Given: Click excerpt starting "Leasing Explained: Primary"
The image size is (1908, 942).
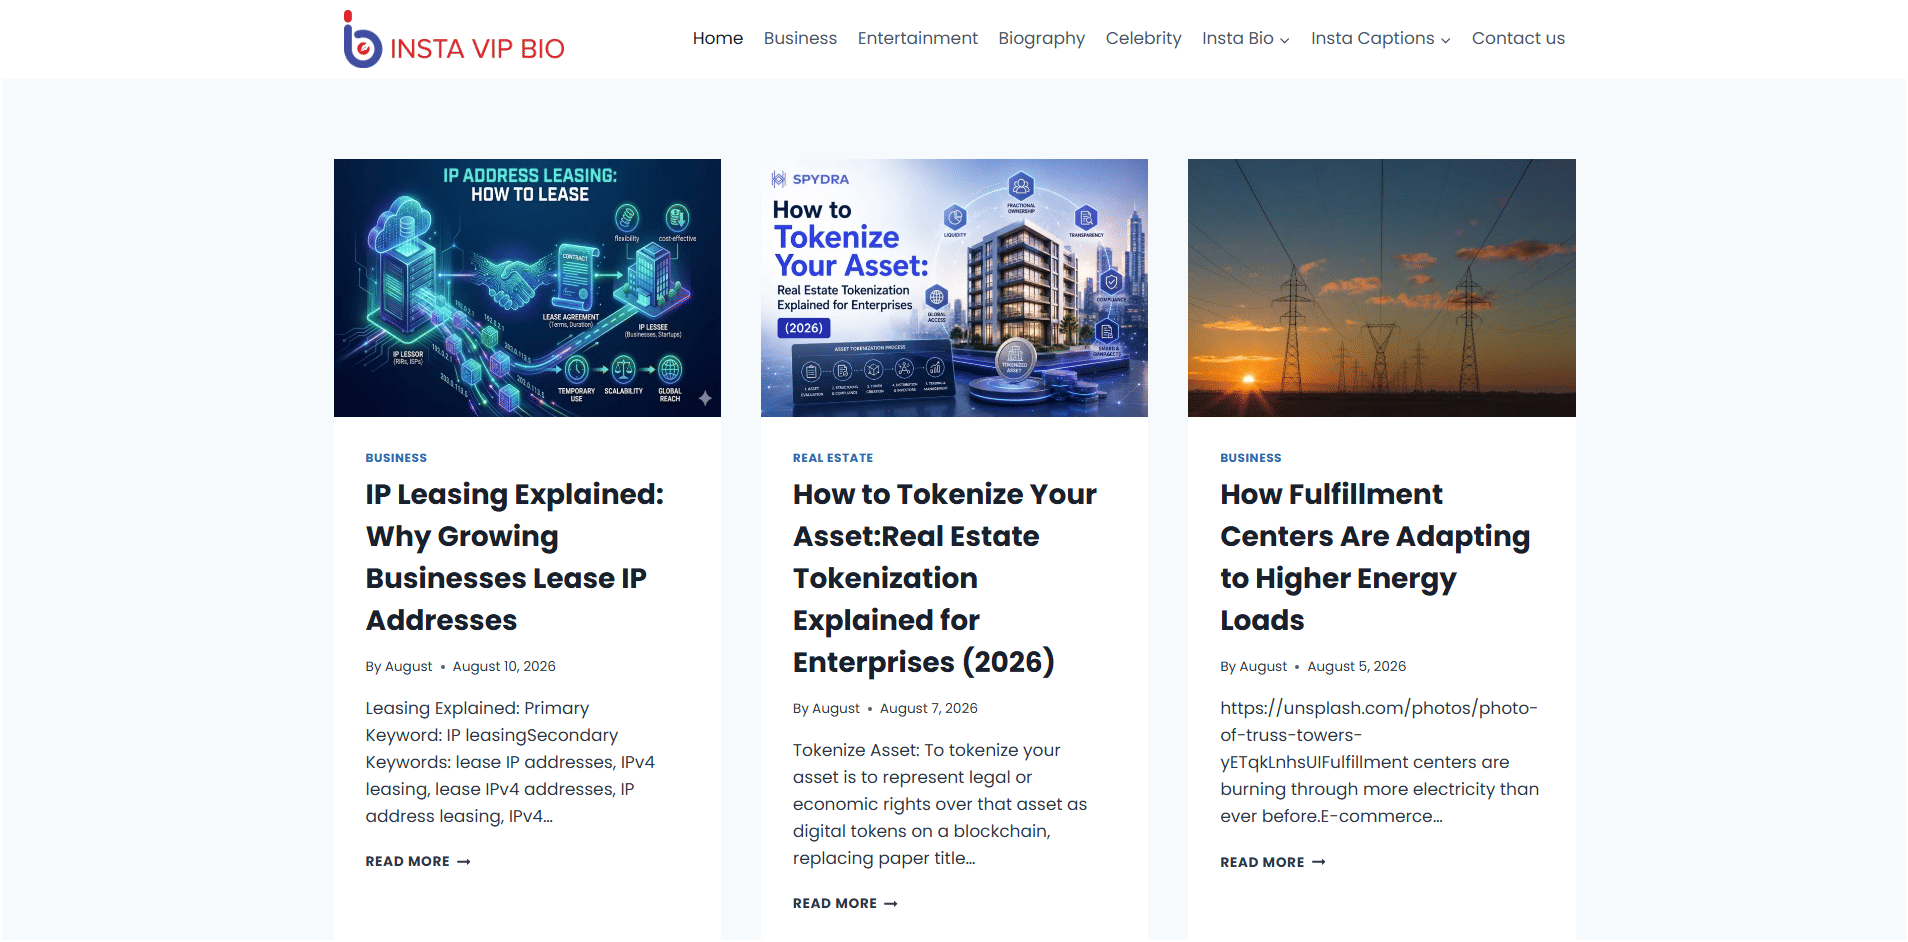Looking at the screenshot, I should tap(510, 762).
